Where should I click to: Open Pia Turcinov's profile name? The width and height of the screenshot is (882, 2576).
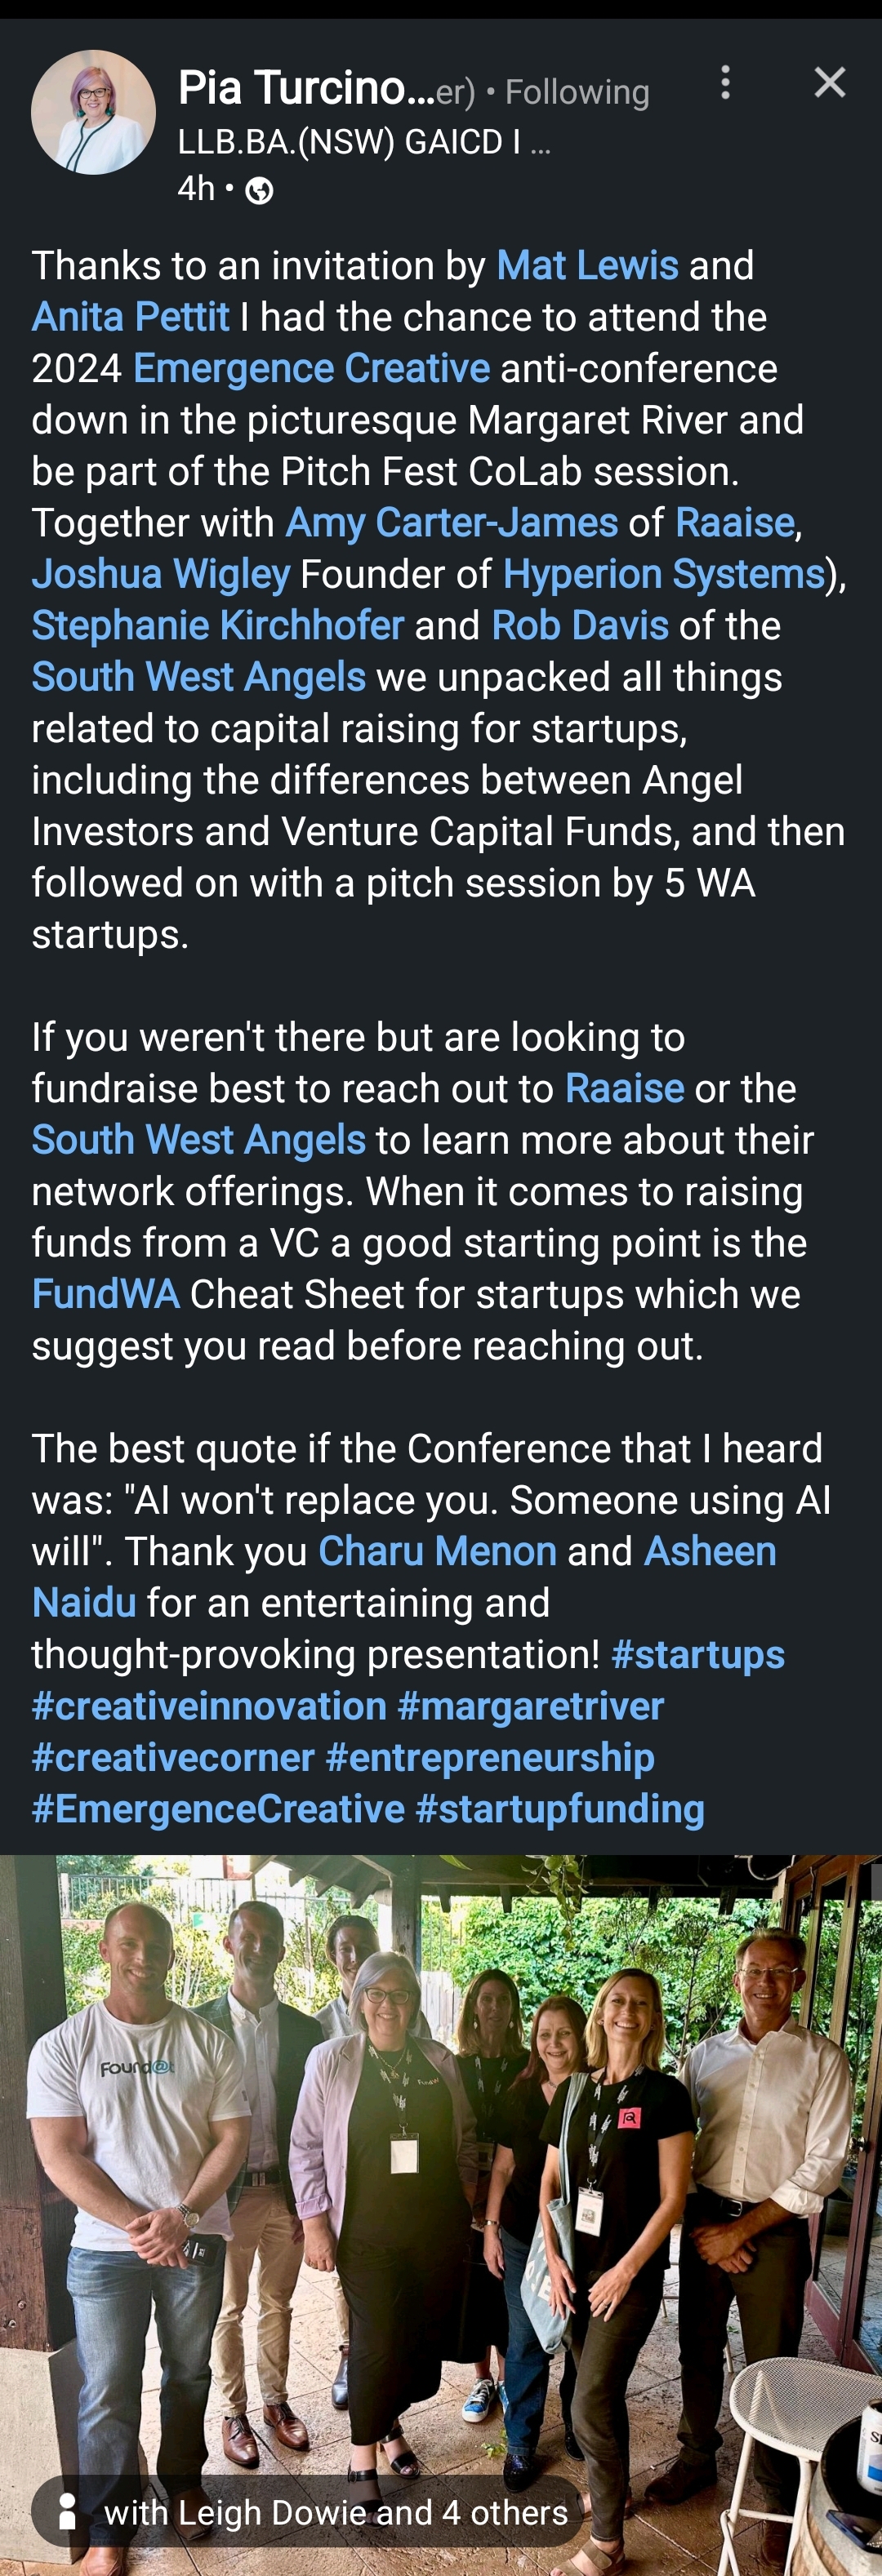pyautogui.click(x=306, y=89)
